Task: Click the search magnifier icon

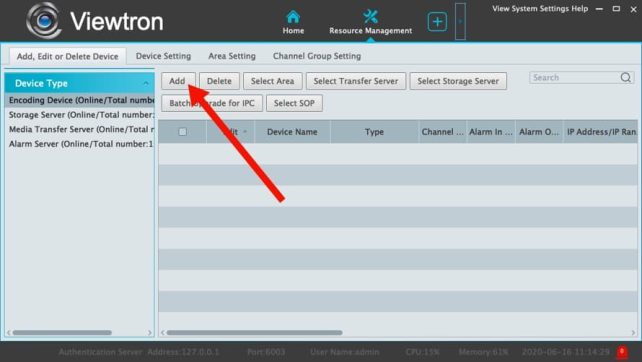Action: tap(626, 77)
